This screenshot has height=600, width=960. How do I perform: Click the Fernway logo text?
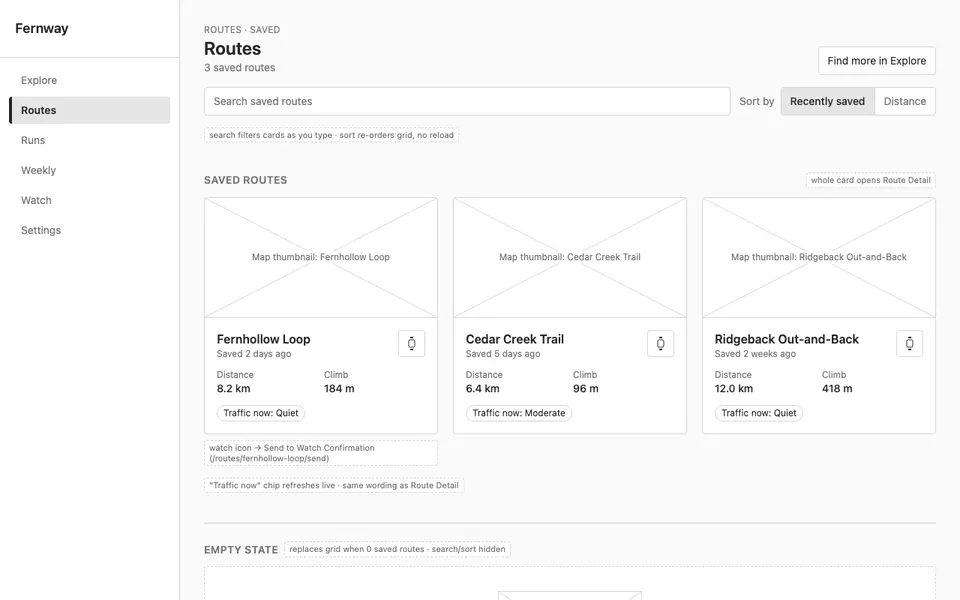pyautogui.click(x=42, y=28)
